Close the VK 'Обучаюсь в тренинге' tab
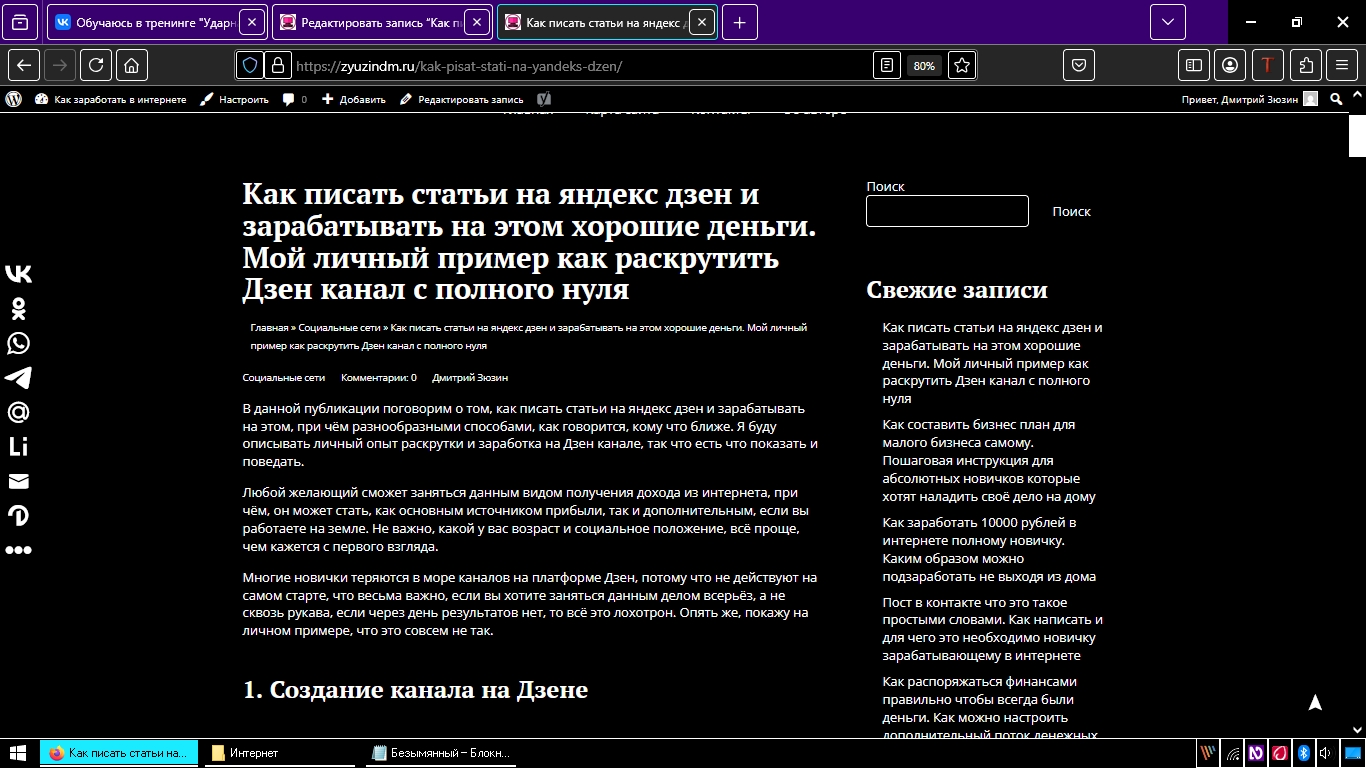Screen dimensions: 1366x768 coord(253,22)
